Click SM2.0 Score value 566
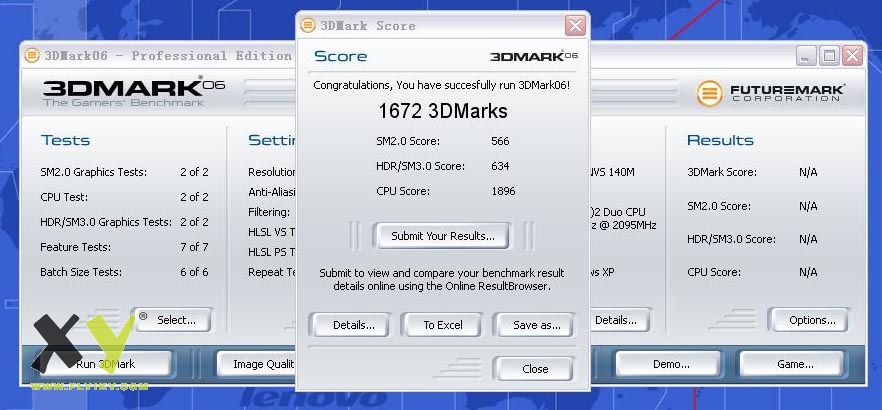This screenshot has width=882, height=410. point(500,141)
